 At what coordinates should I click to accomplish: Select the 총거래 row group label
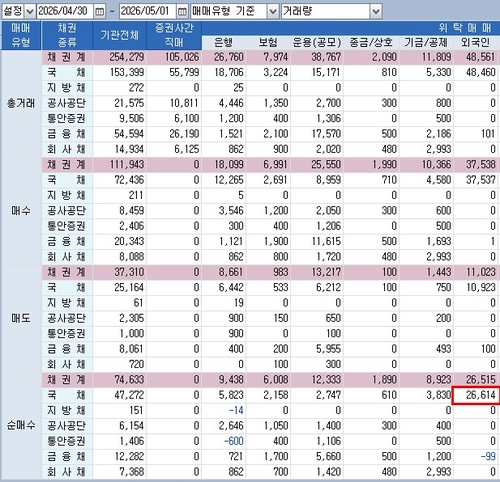(x=21, y=103)
